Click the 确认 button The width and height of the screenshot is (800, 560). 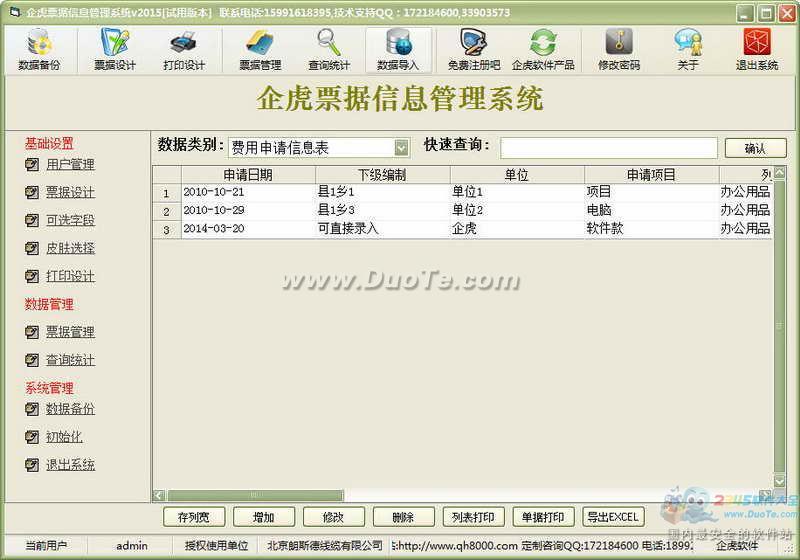pyautogui.click(x=755, y=148)
